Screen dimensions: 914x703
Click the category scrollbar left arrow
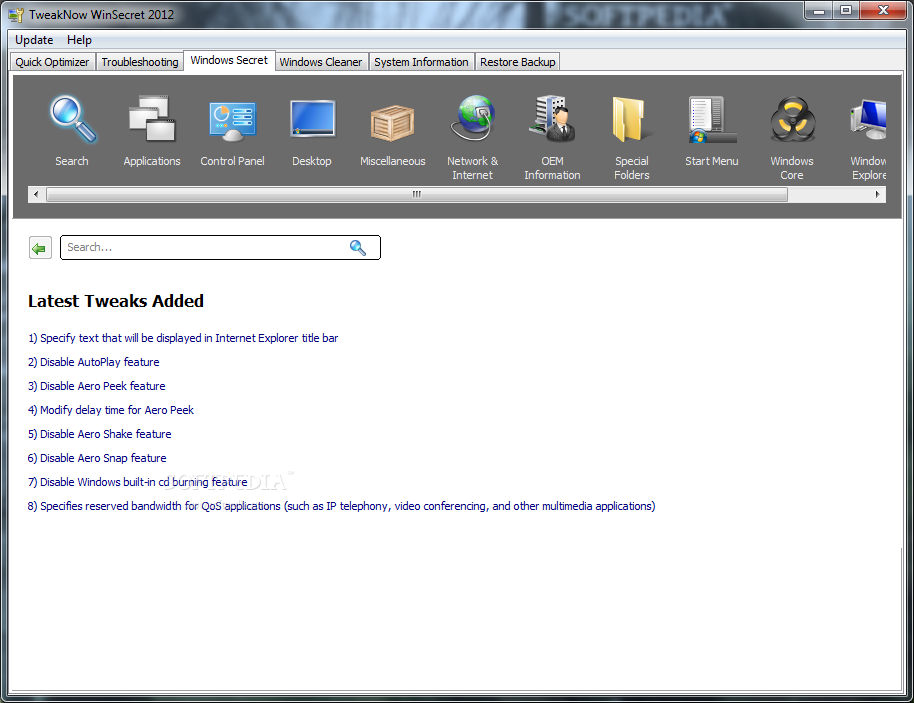(x=36, y=195)
